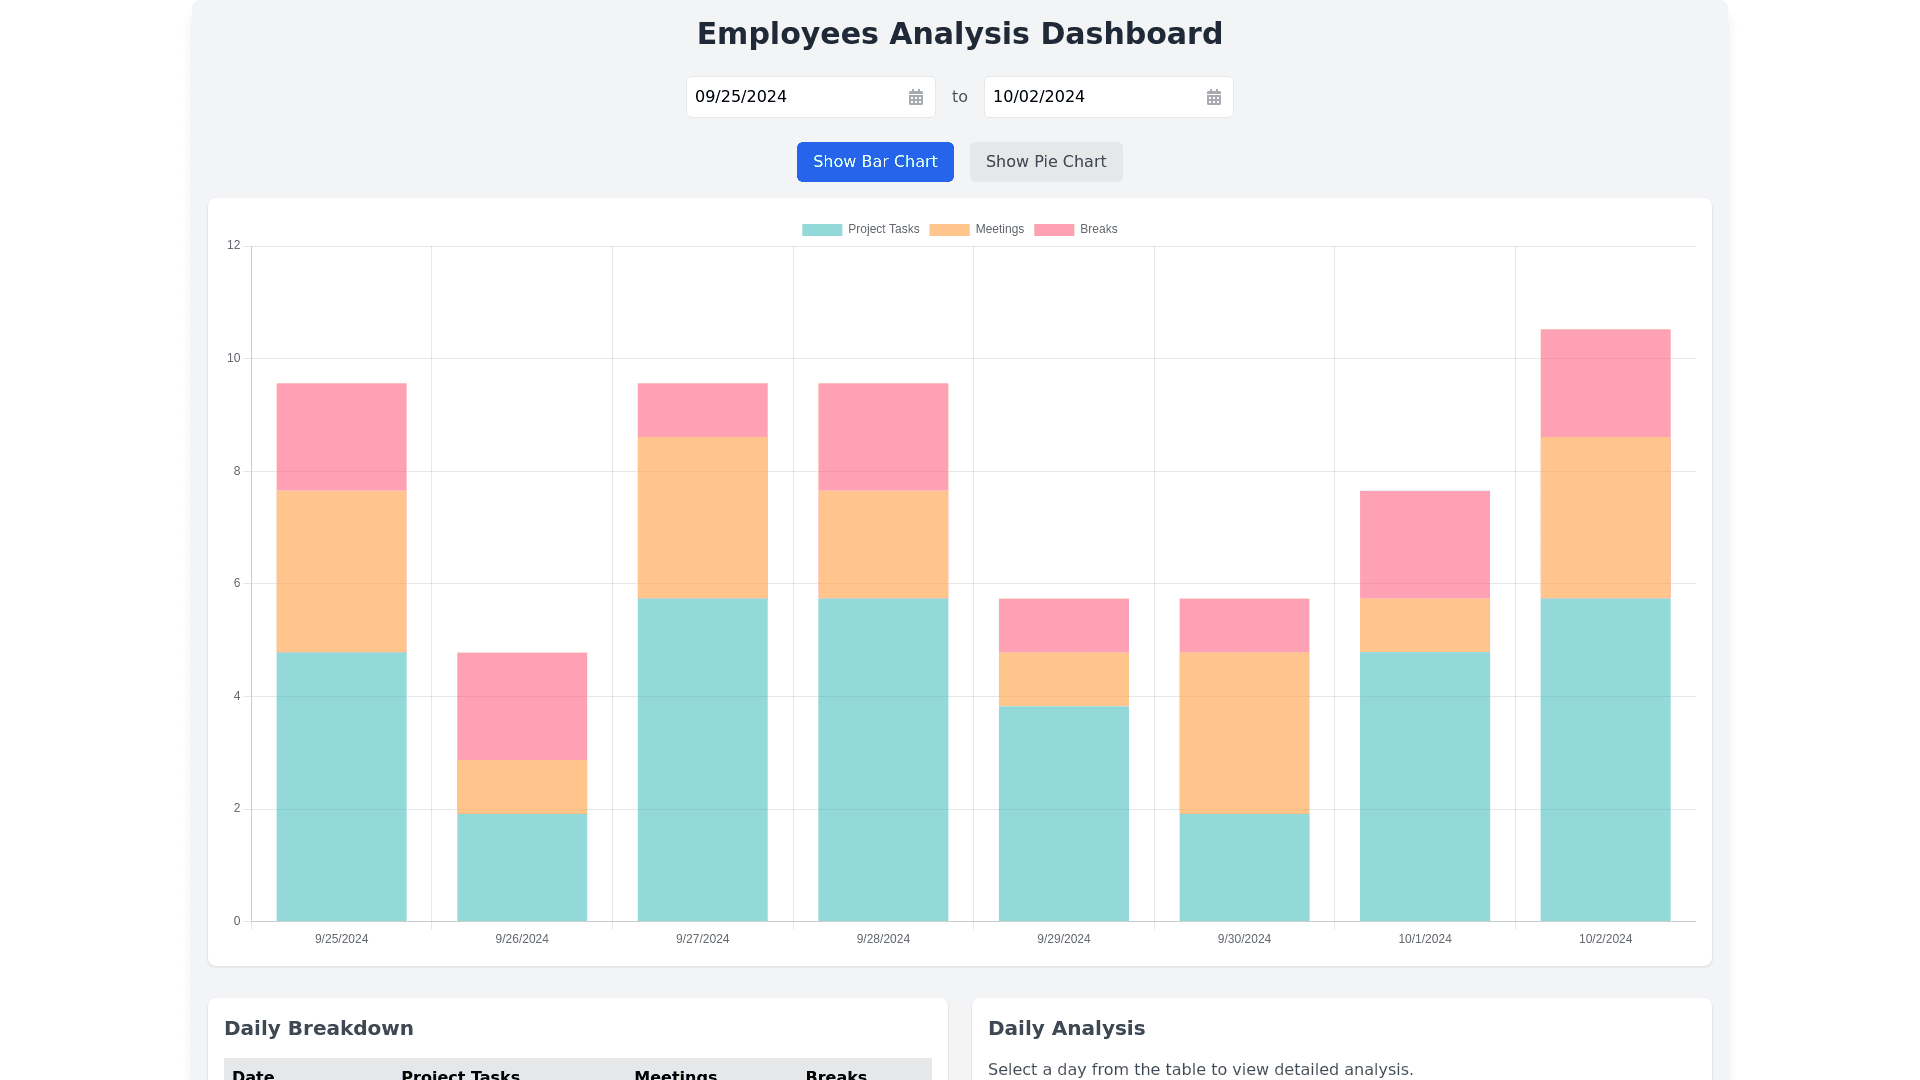Image resolution: width=1920 pixels, height=1080 pixels.
Task: Click the 10/2/2024 Project Tasks bar segment
Action: click(1605, 760)
